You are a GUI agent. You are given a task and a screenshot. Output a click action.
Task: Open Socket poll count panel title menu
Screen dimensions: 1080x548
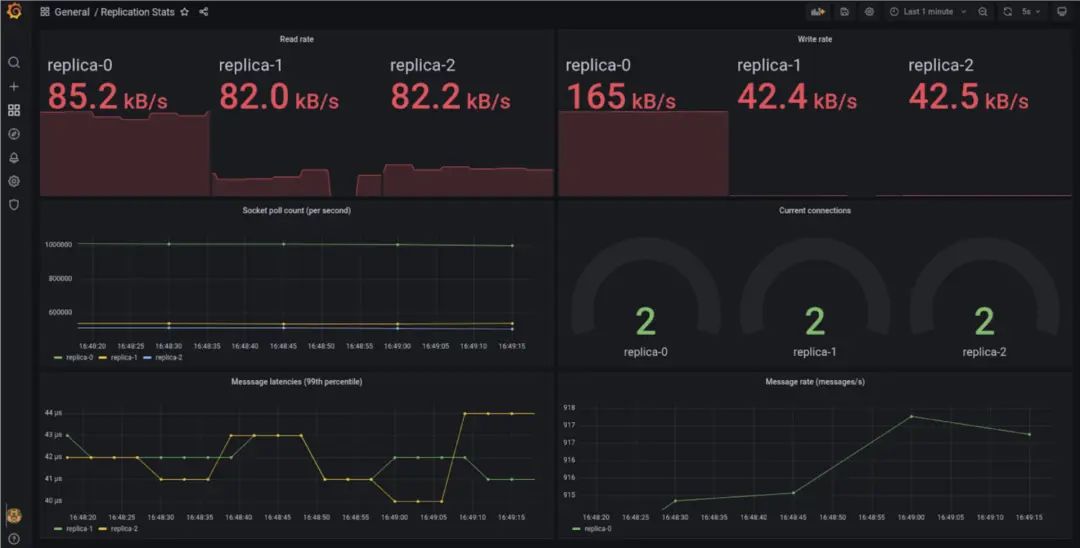297,211
